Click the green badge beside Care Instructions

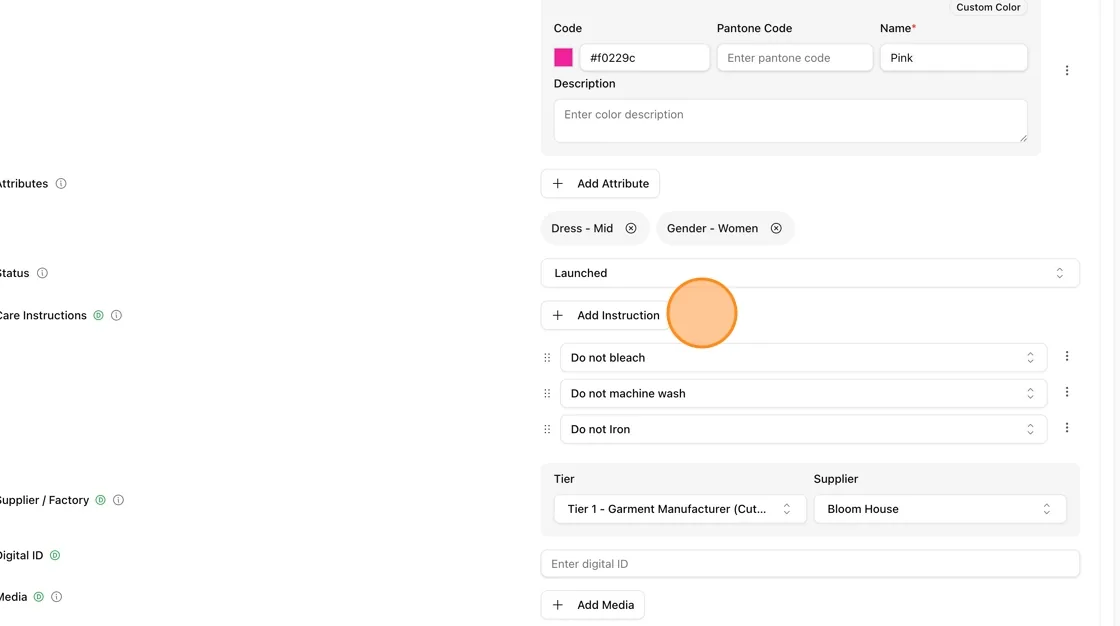(x=99, y=315)
